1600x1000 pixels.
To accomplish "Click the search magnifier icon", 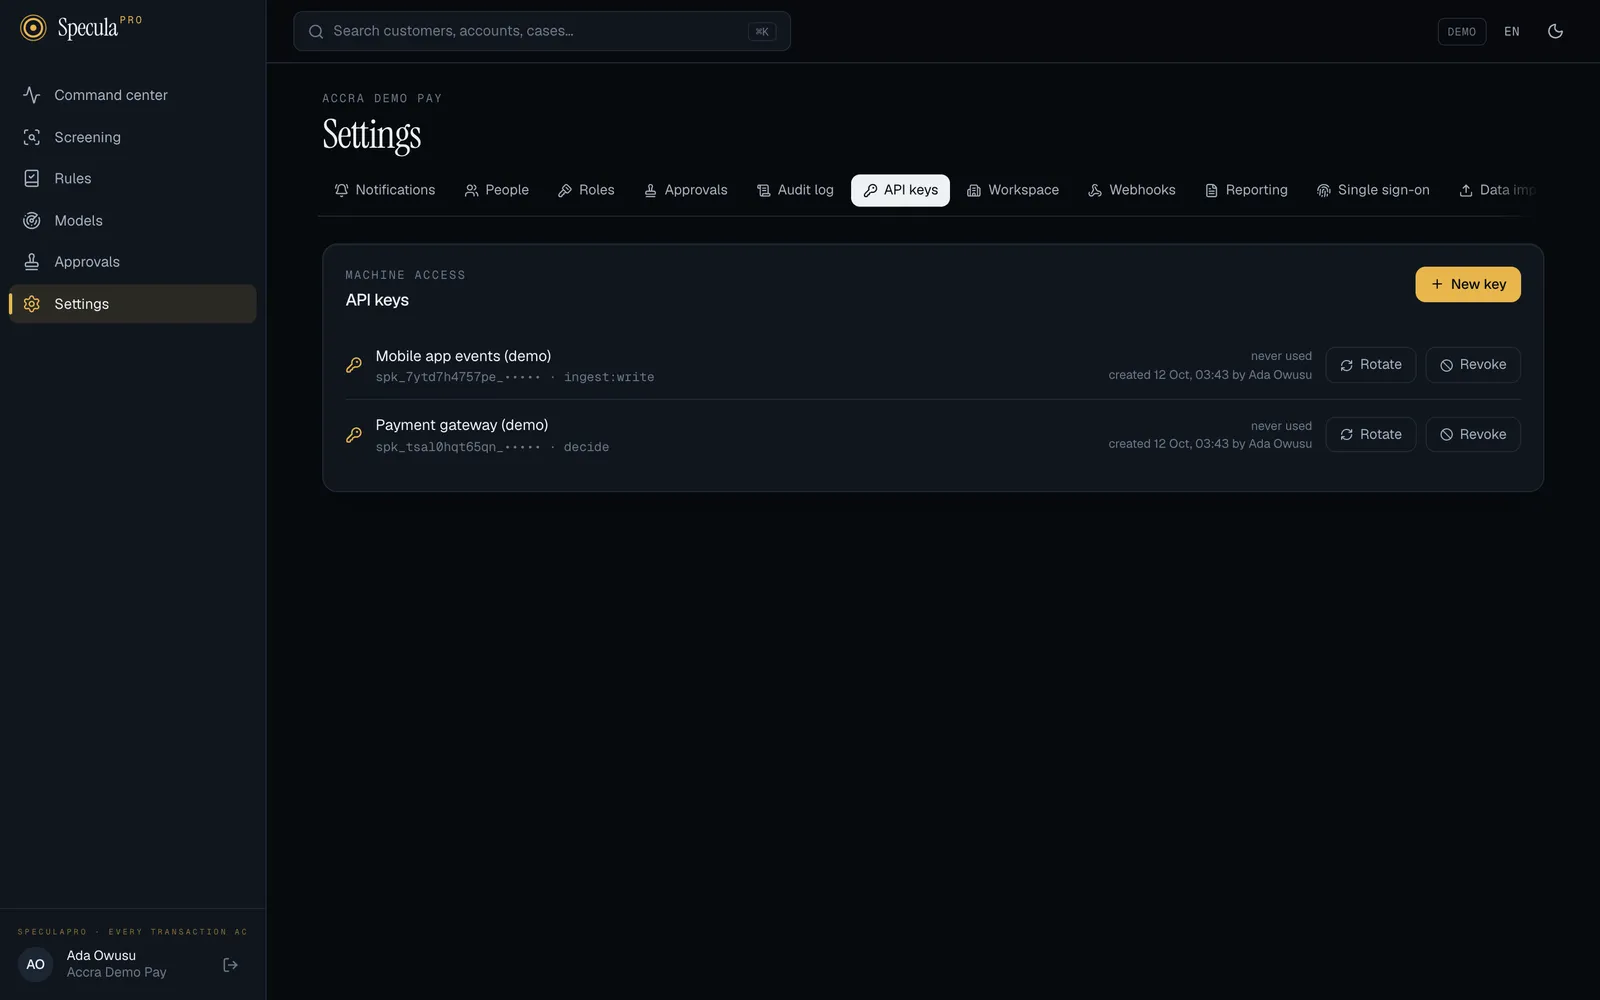I will (316, 31).
